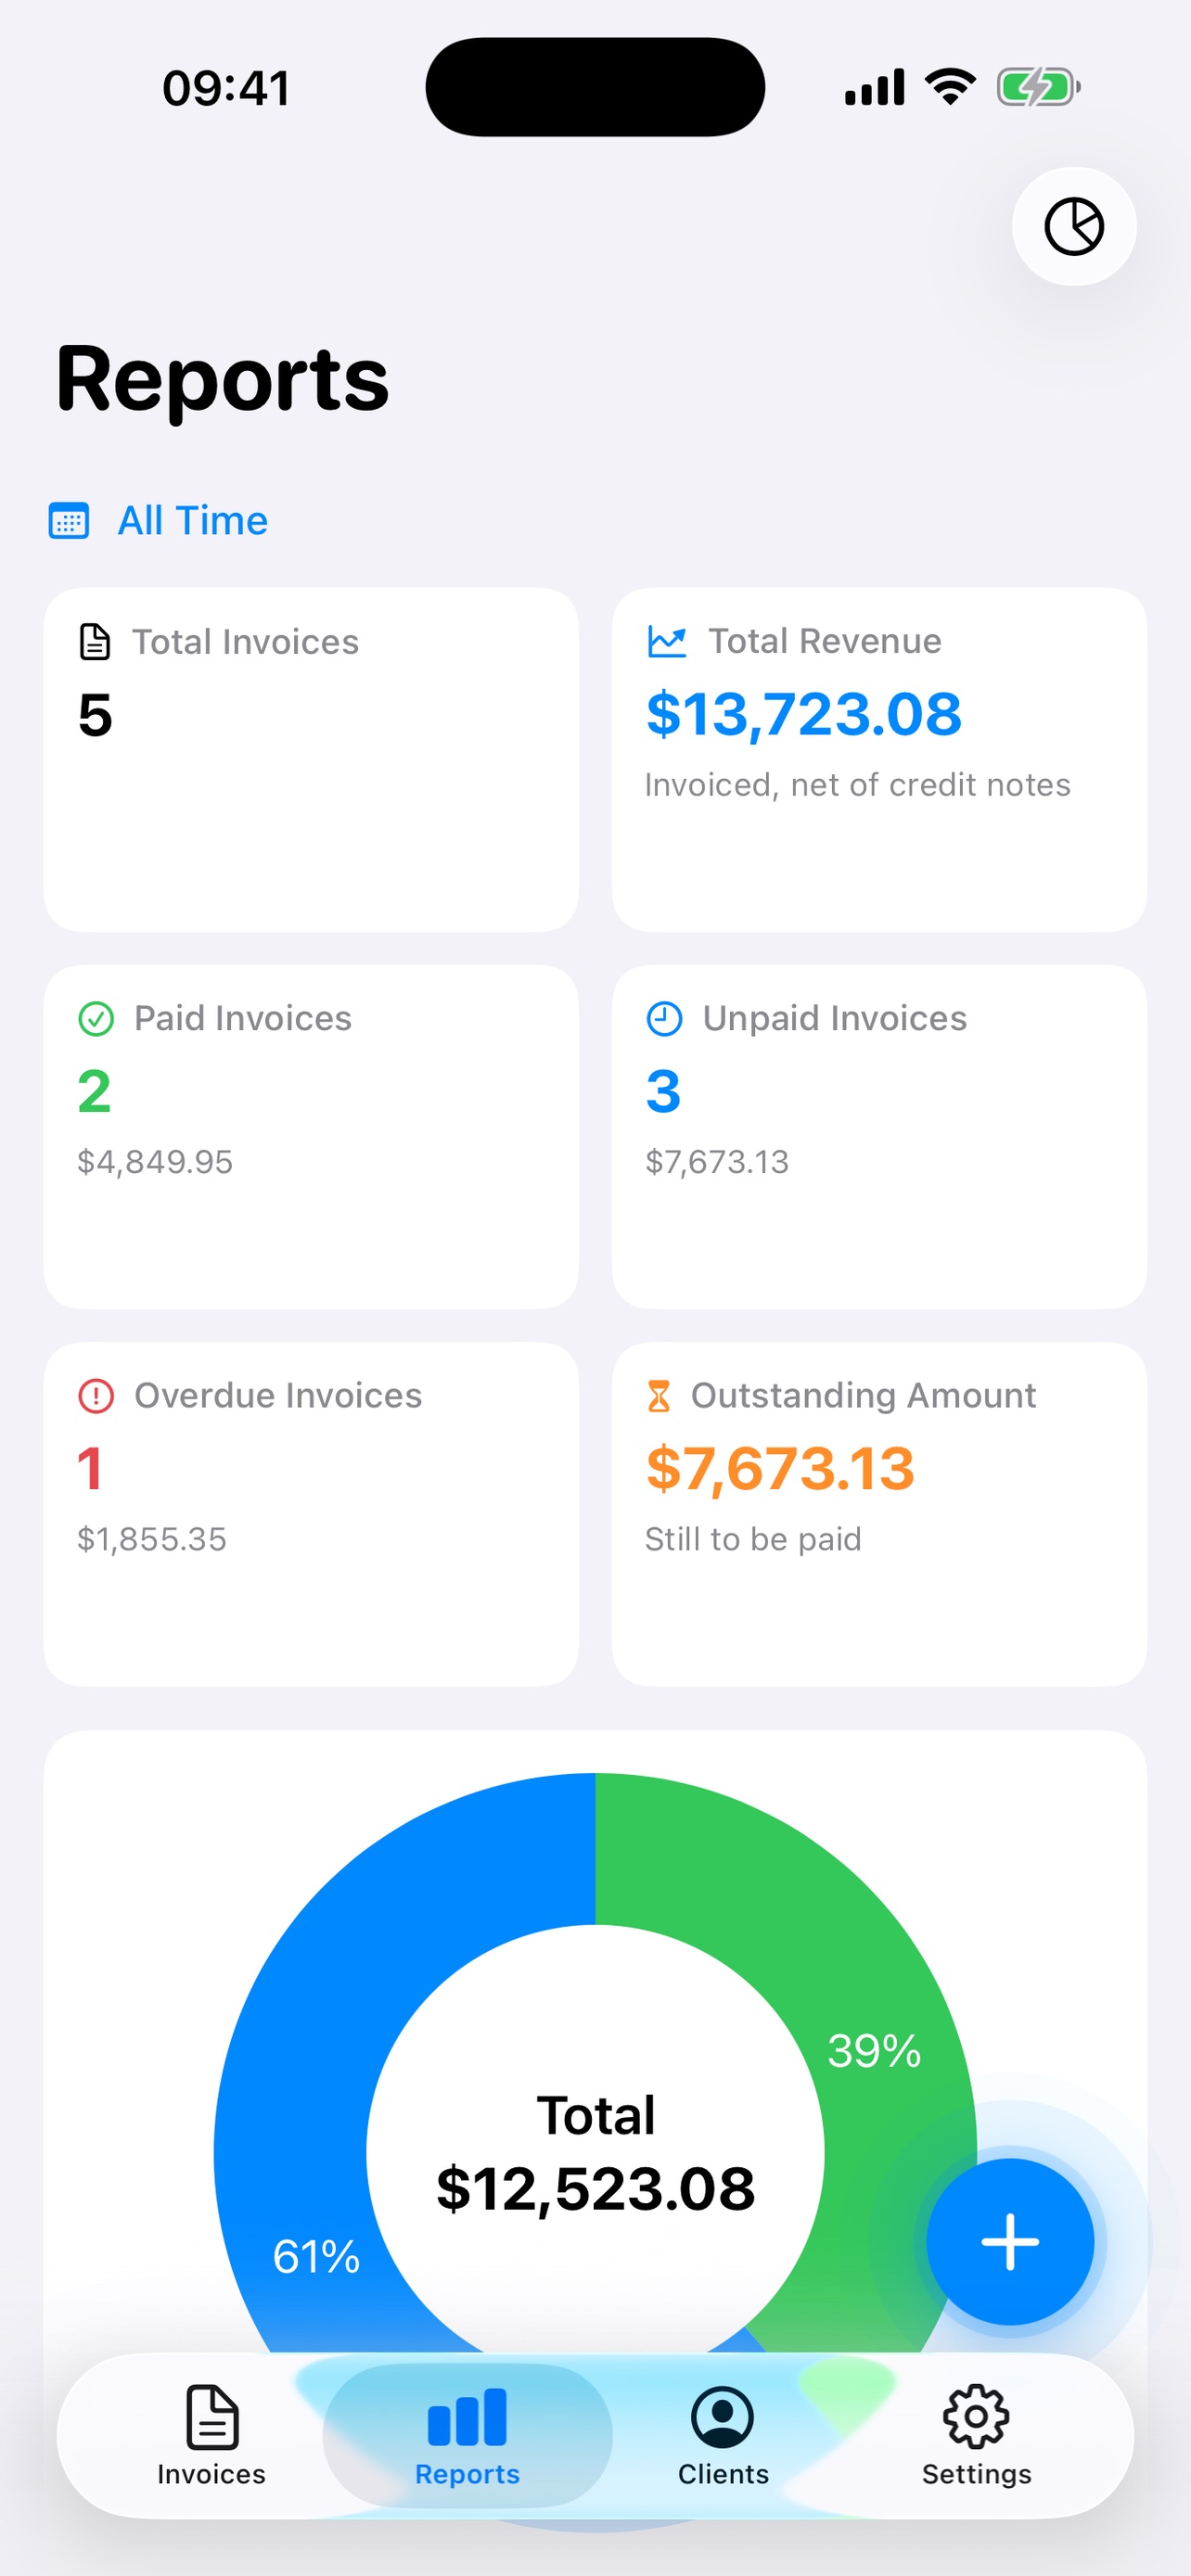The height and width of the screenshot is (2576, 1191).
Task: Select the blue 61% donut segment
Action: coord(316,2255)
